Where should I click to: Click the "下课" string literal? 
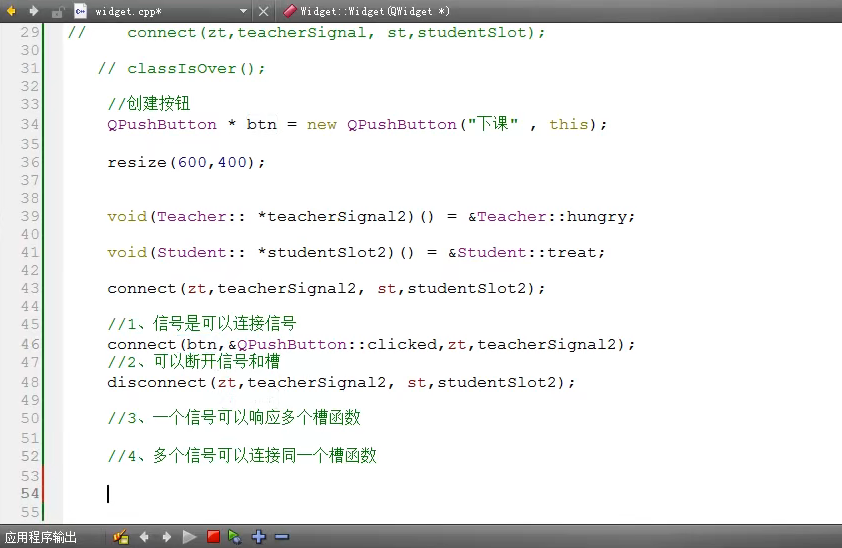(x=492, y=124)
